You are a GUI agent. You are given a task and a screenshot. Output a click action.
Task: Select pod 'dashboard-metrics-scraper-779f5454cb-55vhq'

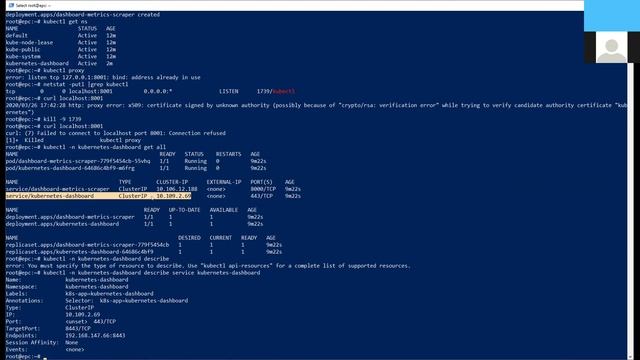78,161
